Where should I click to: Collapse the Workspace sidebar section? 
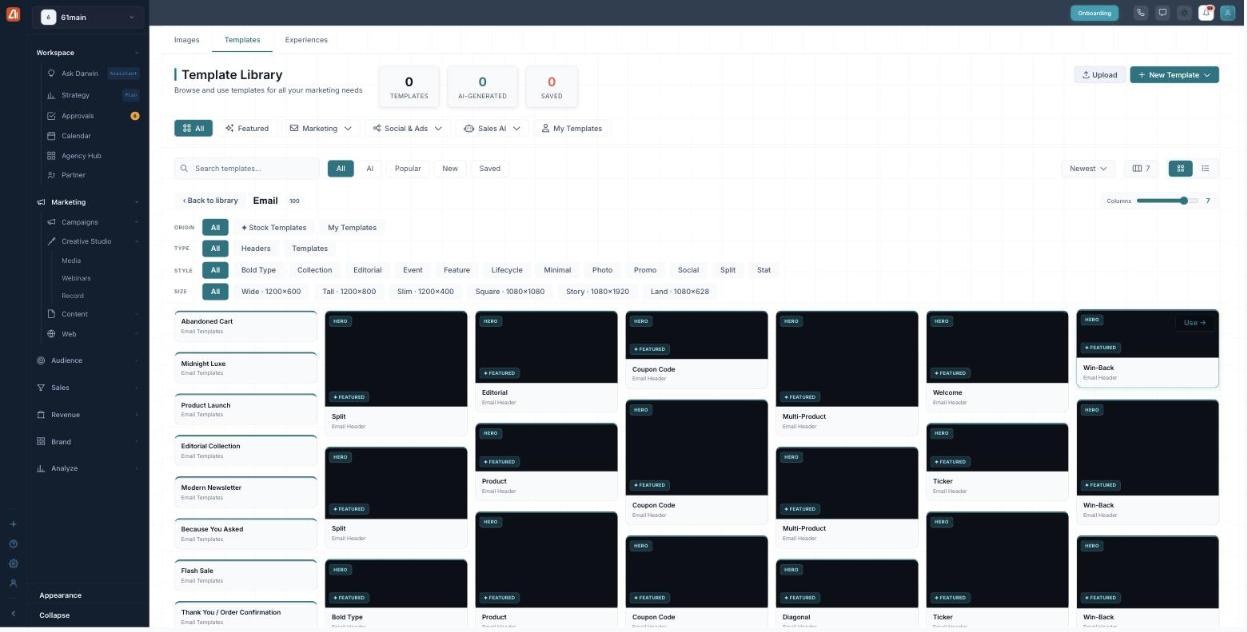point(88,52)
